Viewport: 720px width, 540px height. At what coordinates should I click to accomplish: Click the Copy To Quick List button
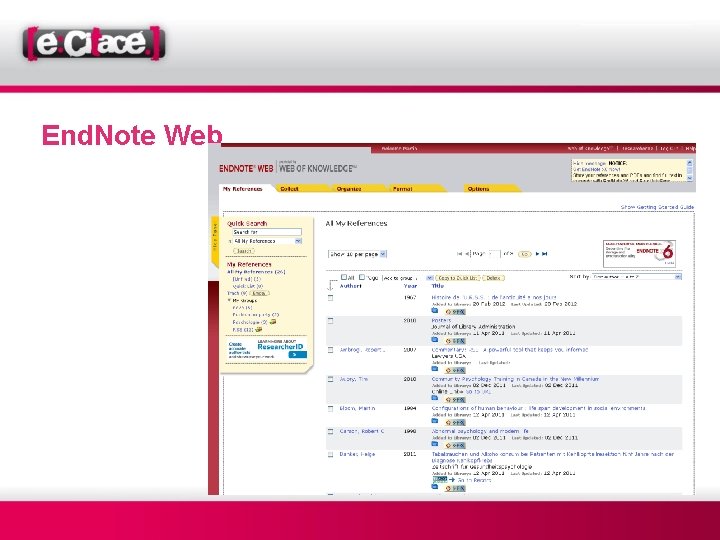click(x=458, y=278)
